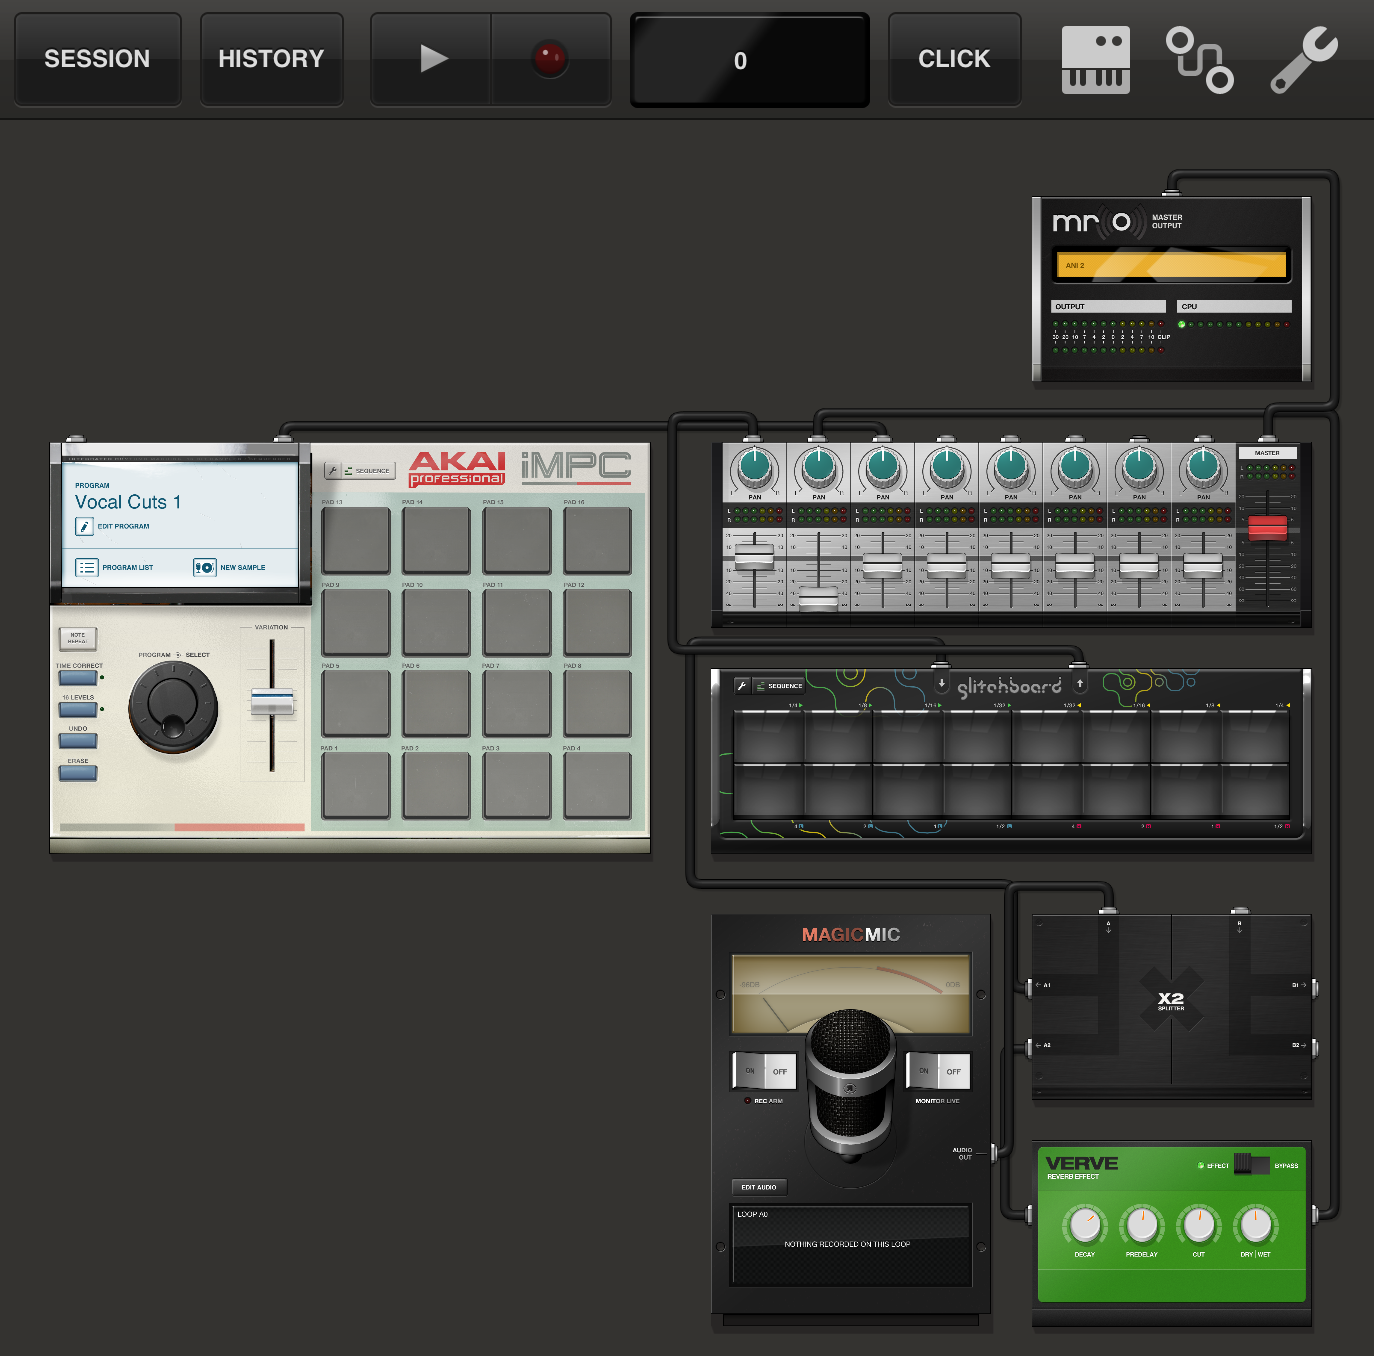Click the Program Select rotary dial
This screenshot has height=1356, width=1374.
coord(173,707)
